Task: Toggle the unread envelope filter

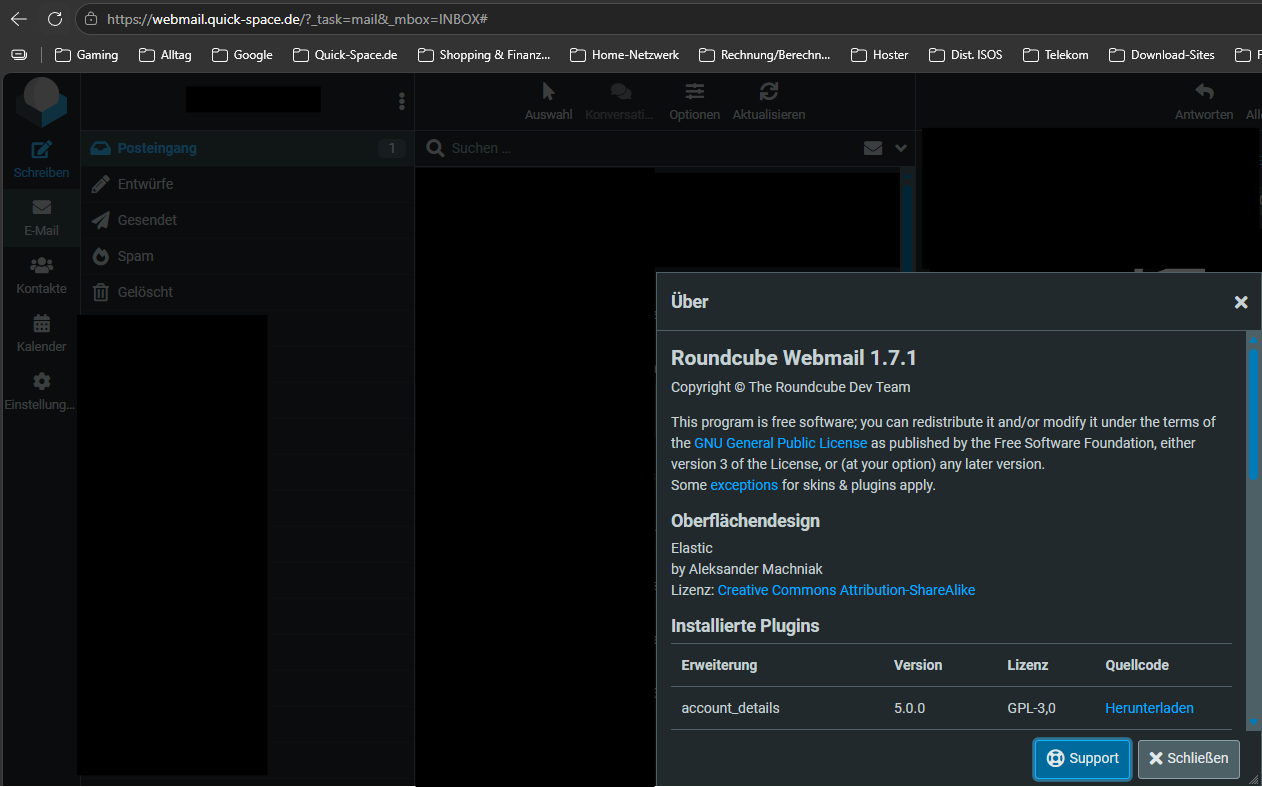Action: coord(873,148)
